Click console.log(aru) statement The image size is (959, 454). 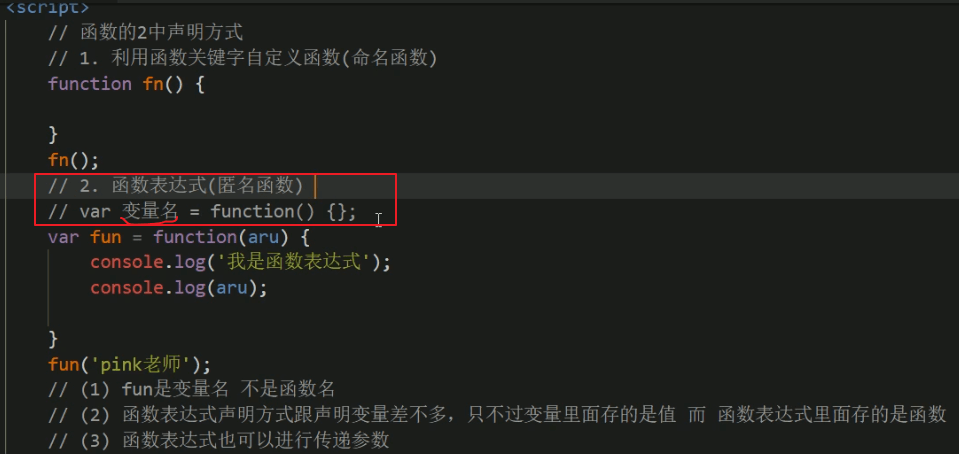(179, 288)
